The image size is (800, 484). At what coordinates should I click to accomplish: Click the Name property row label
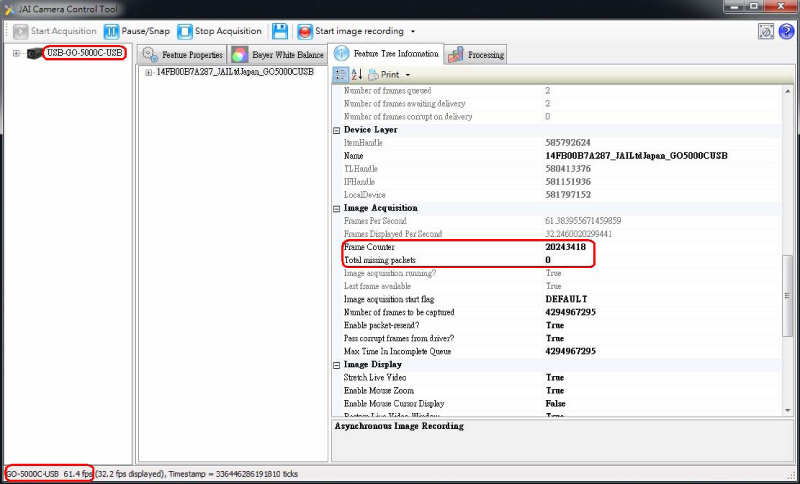tap(354, 156)
